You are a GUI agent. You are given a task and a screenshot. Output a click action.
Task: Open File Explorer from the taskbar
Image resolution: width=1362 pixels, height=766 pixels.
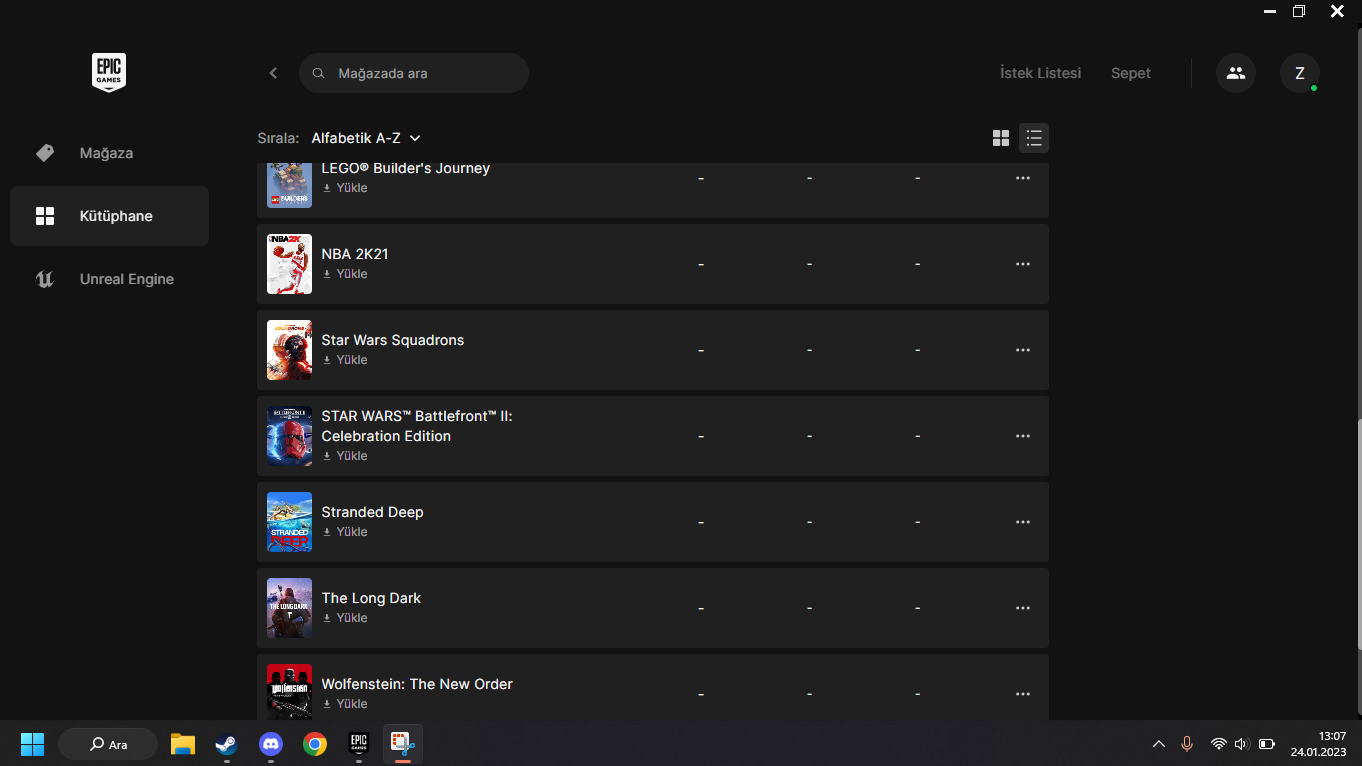(x=182, y=744)
